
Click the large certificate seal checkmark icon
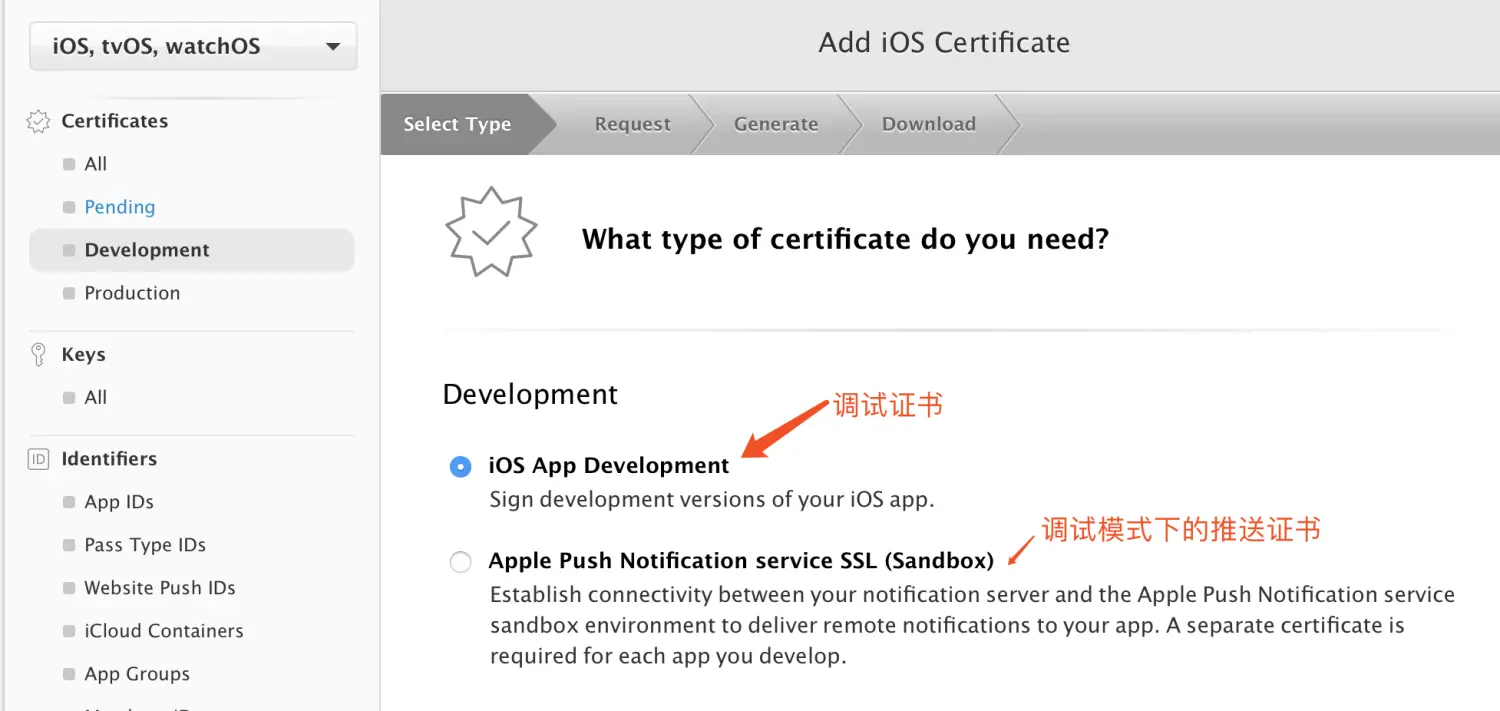[491, 232]
